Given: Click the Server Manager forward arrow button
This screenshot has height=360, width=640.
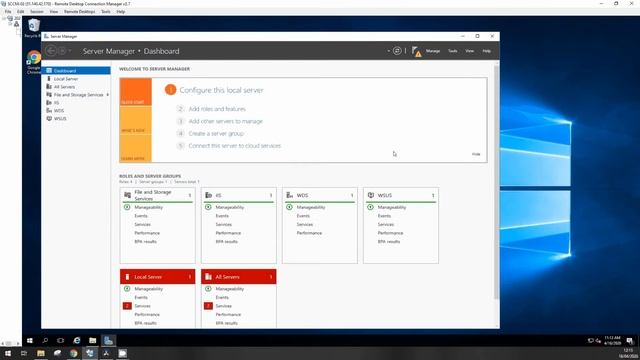Looking at the screenshot, I should click(x=62, y=51).
